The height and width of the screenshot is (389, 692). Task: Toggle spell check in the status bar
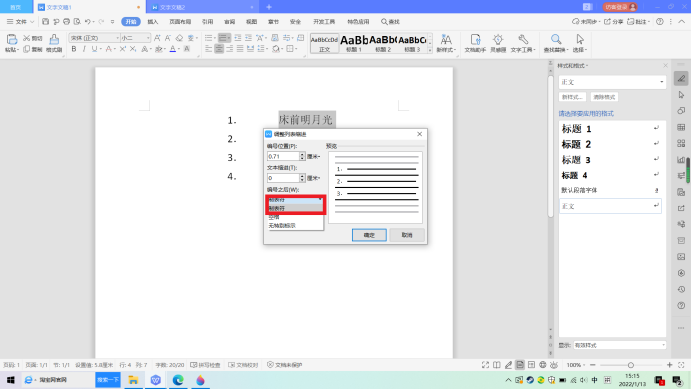point(205,365)
